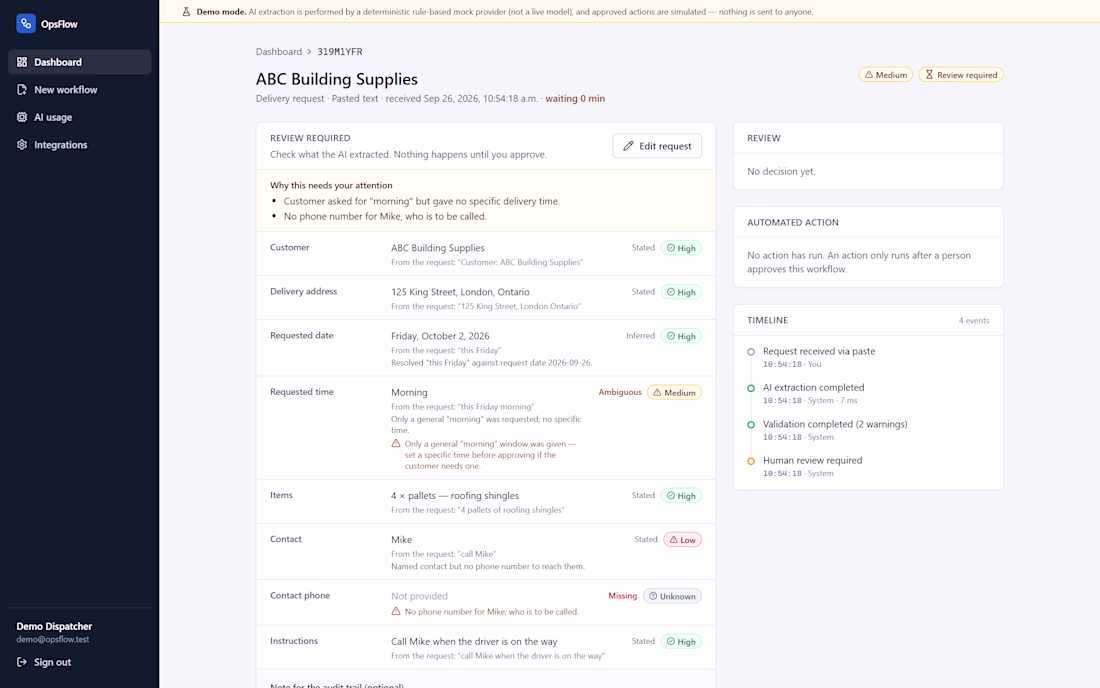The width and height of the screenshot is (1100, 688).
Task: Click the 4 events count in Timeline
Action: (974, 321)
